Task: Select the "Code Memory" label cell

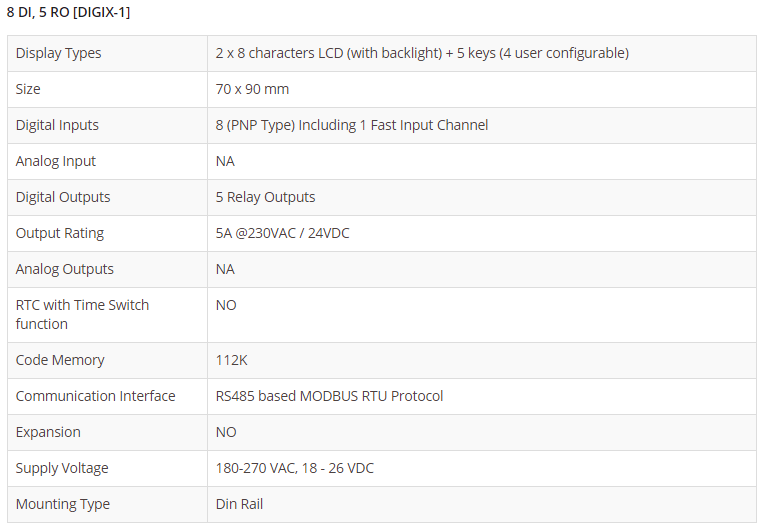Action: (60, 360)
